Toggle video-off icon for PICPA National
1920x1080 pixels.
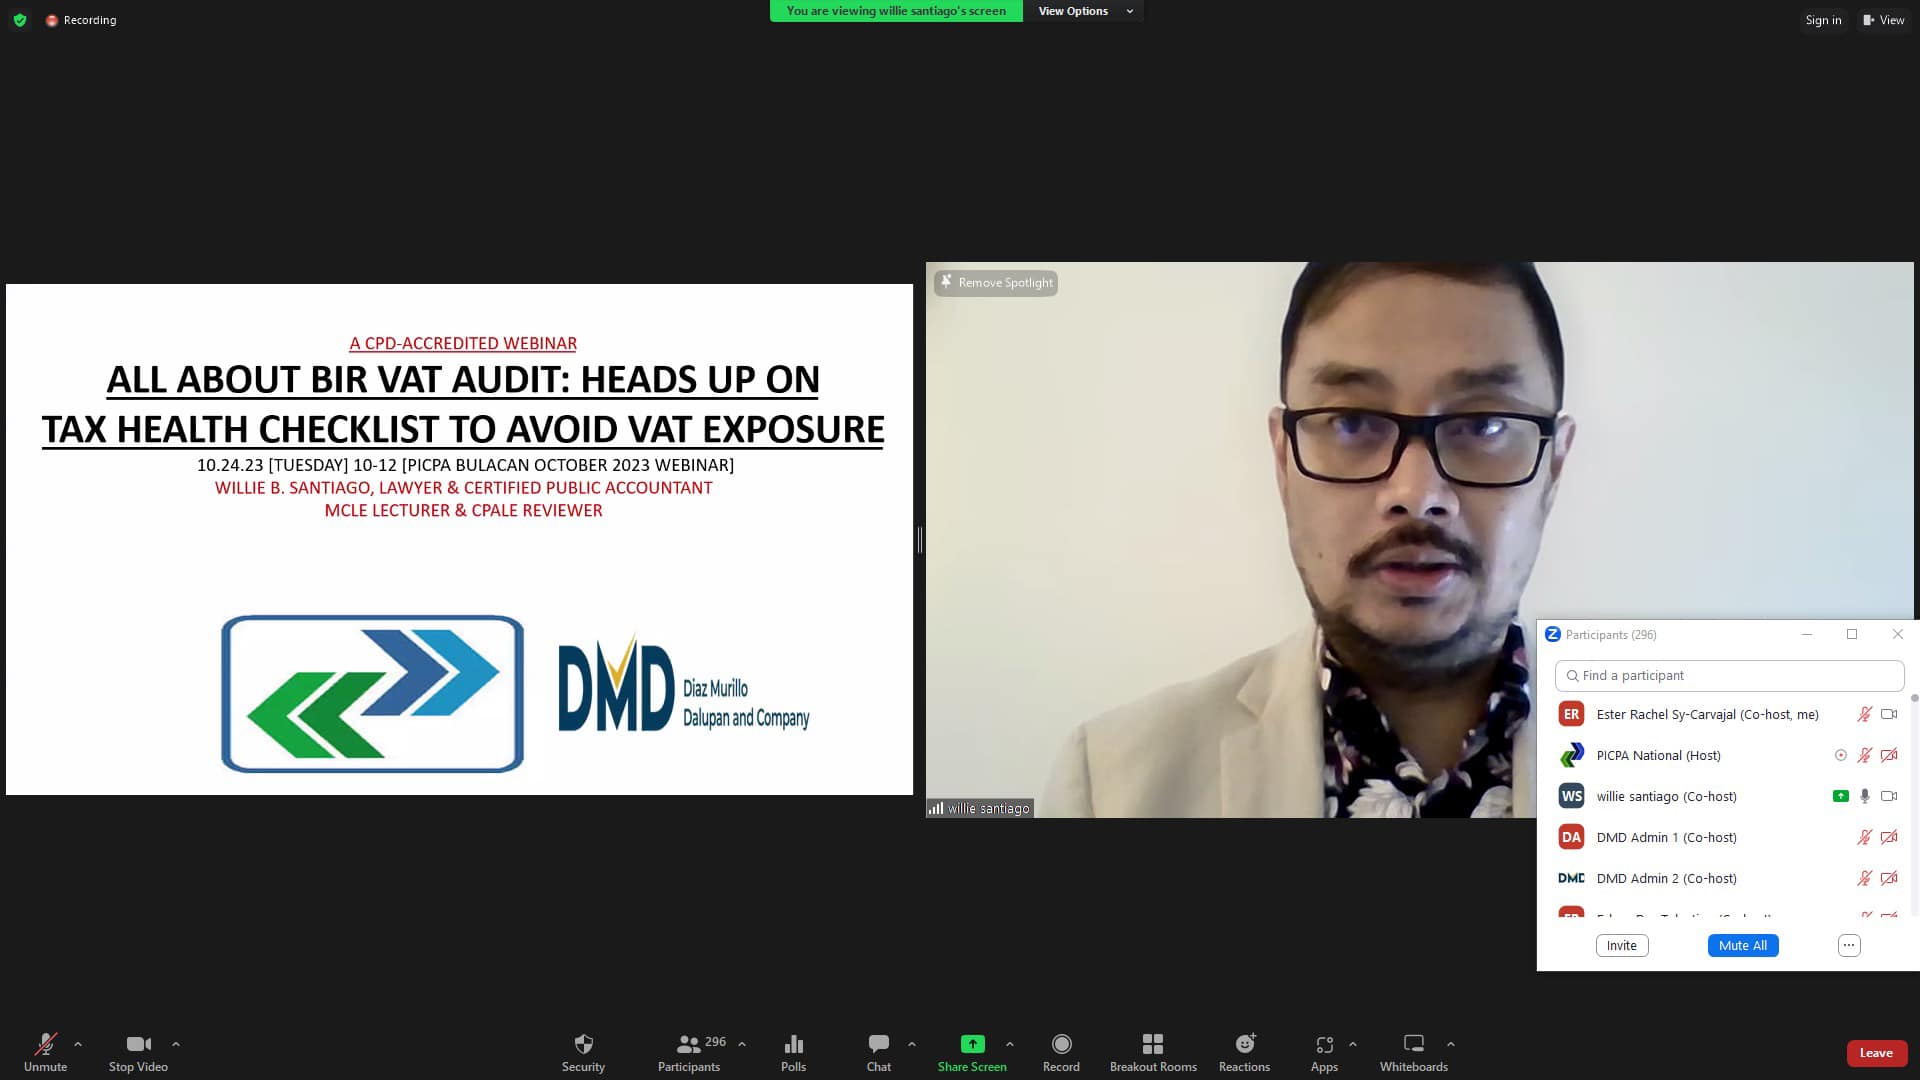[1889, 756]
